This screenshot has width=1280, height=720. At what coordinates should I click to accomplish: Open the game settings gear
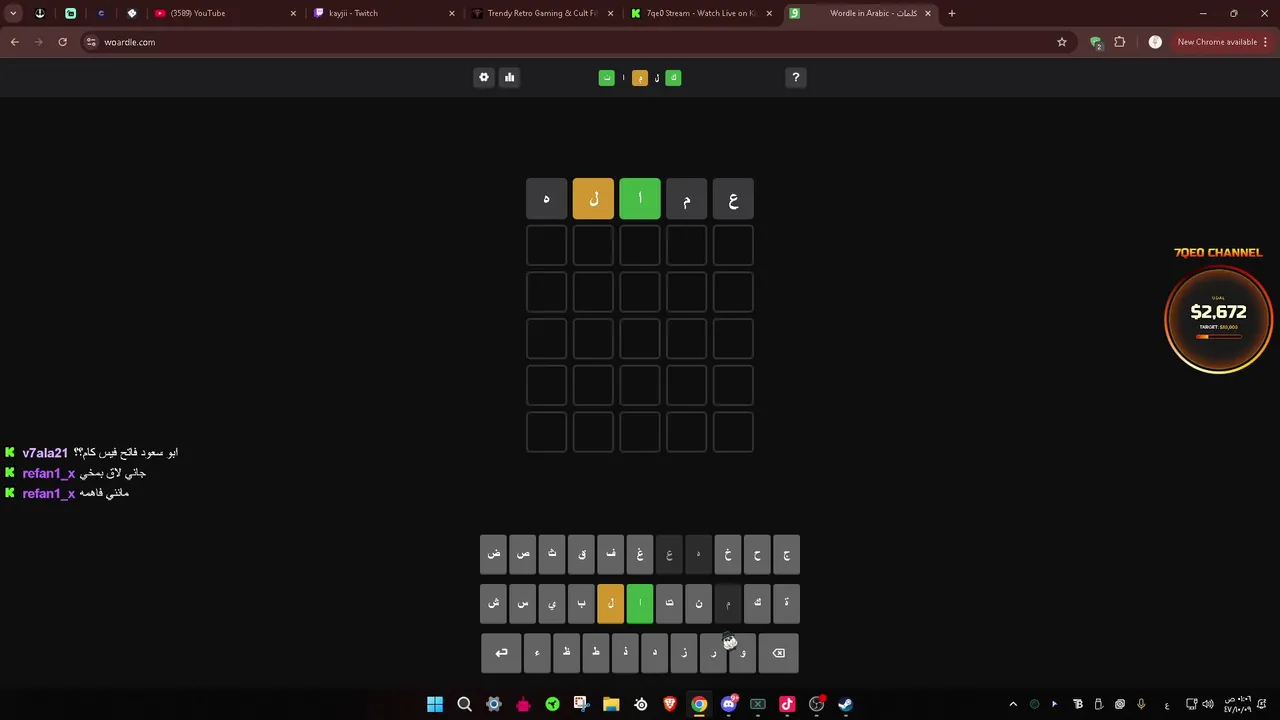[x=484, y=77]
